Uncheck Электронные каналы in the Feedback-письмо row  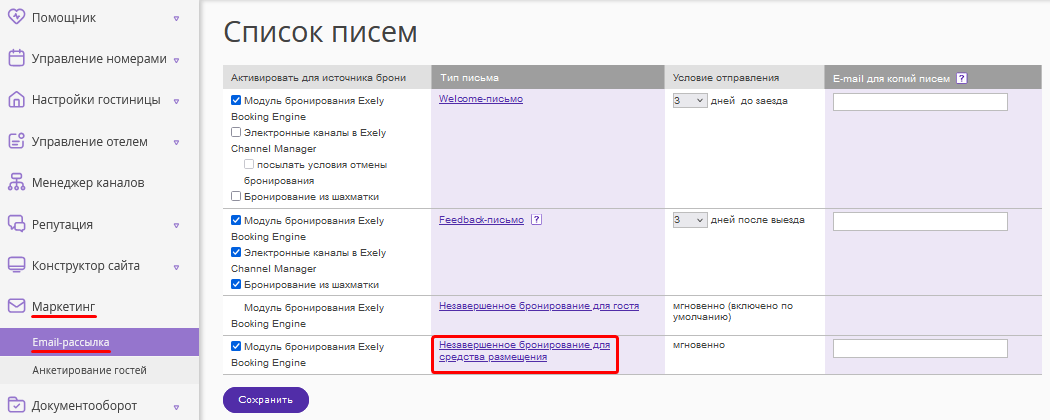[236, 253]
